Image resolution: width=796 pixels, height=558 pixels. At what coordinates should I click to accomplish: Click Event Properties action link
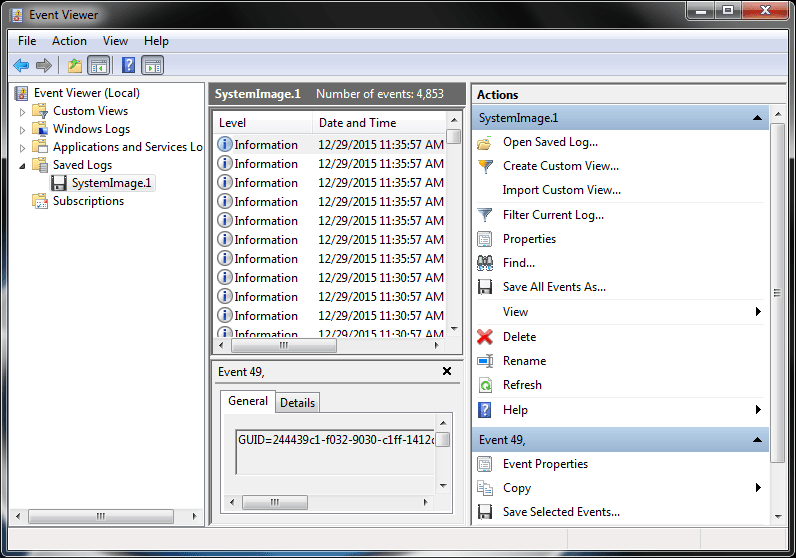coord(545,464)
